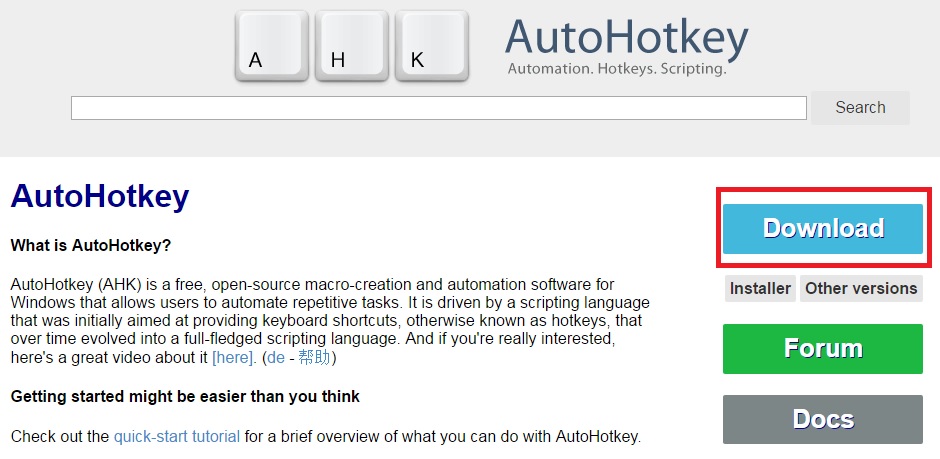Viewport: 940px width, 459px height.
Task: Click the blue Download button
Action: coord(822,228)
